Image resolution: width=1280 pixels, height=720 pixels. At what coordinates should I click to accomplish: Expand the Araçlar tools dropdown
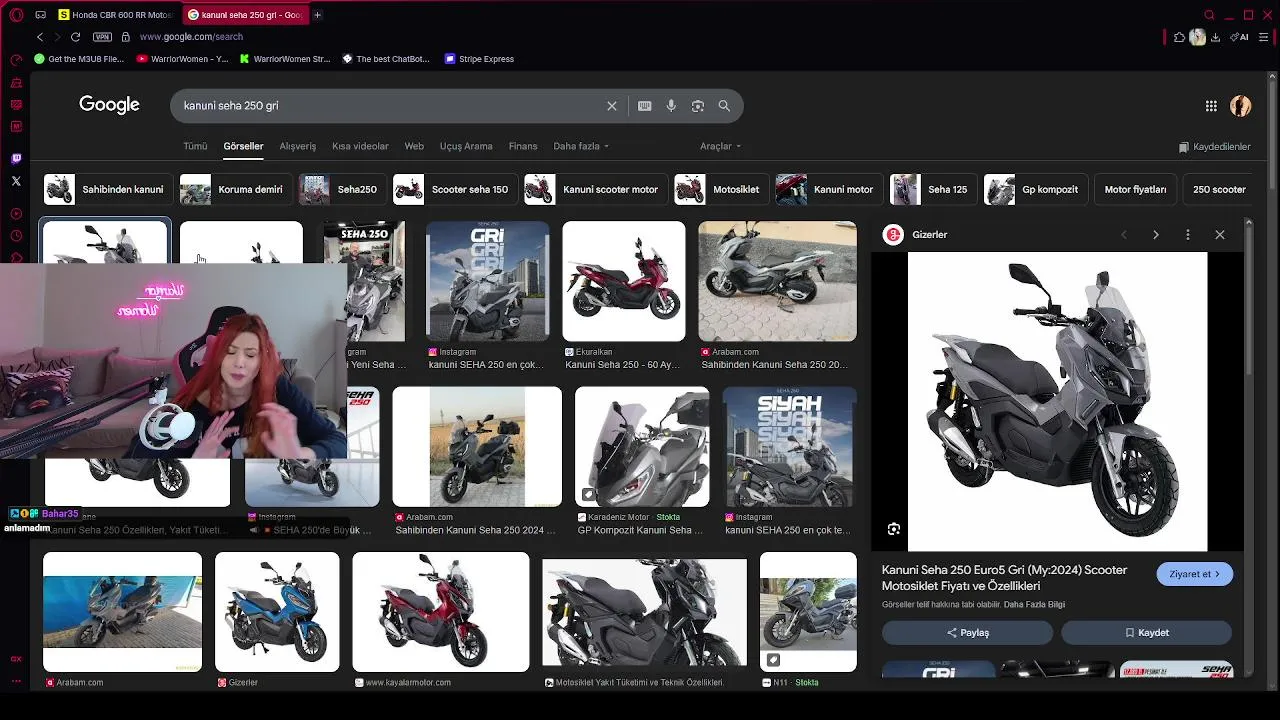[x=720, y=146]
